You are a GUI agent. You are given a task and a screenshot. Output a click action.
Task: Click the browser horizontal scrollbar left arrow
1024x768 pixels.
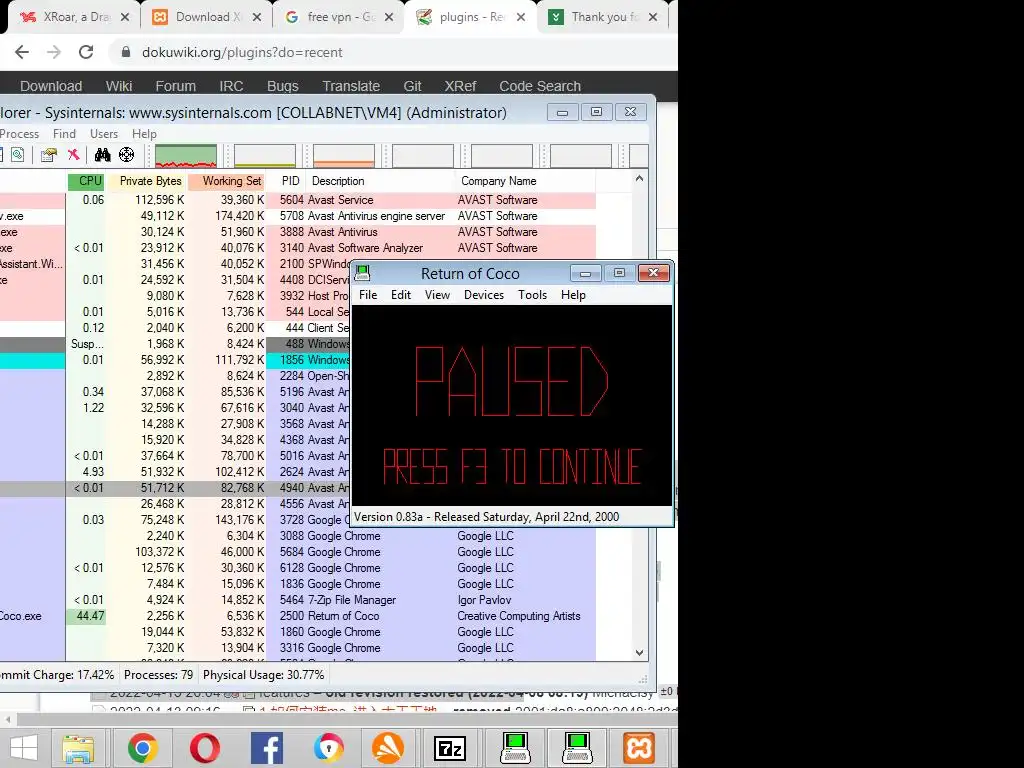(8, 720)
